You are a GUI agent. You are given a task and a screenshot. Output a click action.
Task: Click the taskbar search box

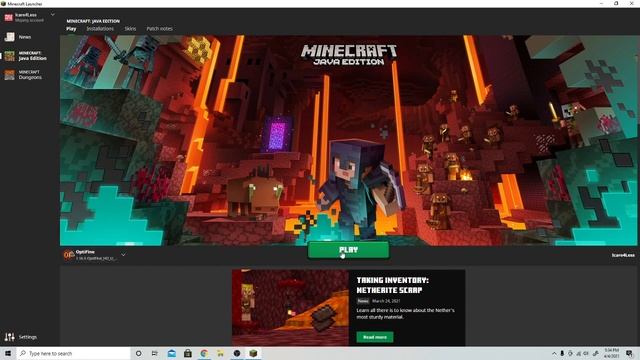[x=73, y=353]
